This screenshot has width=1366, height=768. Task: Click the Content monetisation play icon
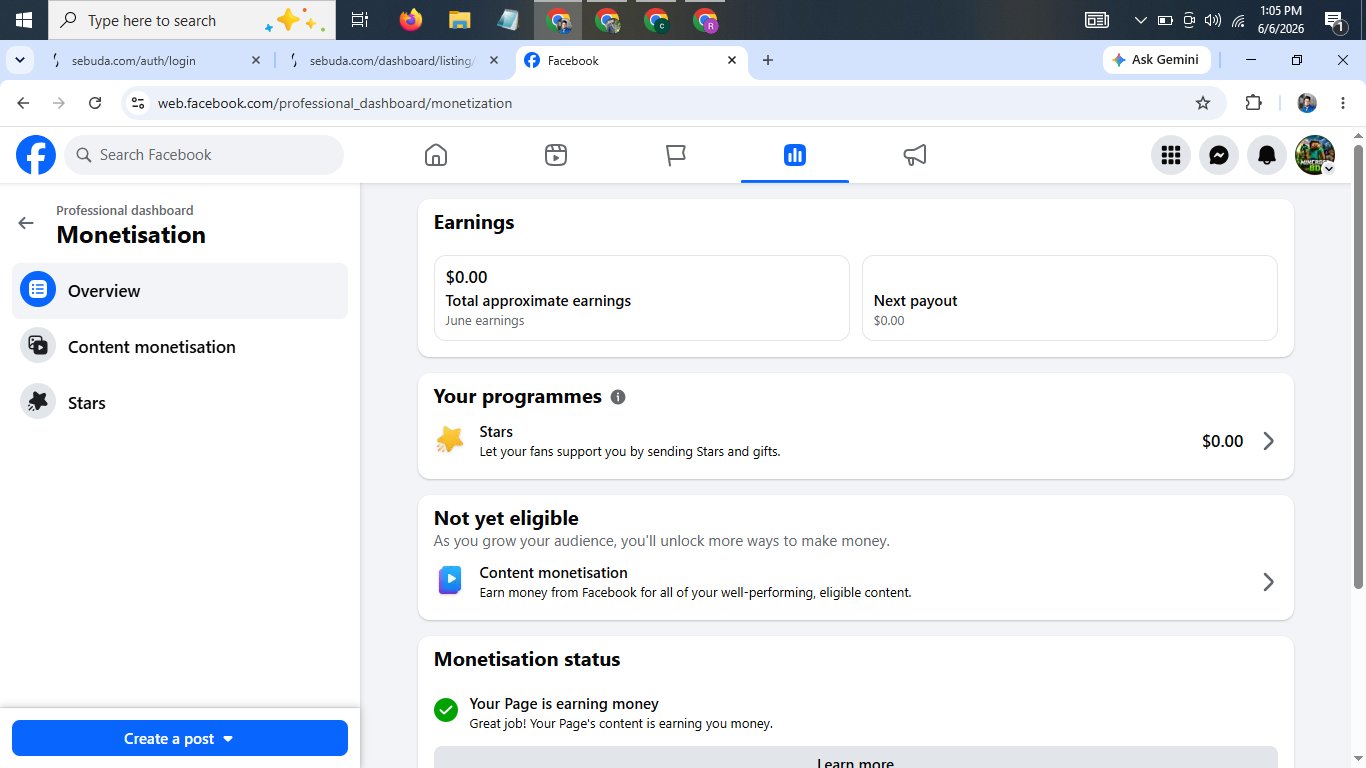[x=450, y=581]
